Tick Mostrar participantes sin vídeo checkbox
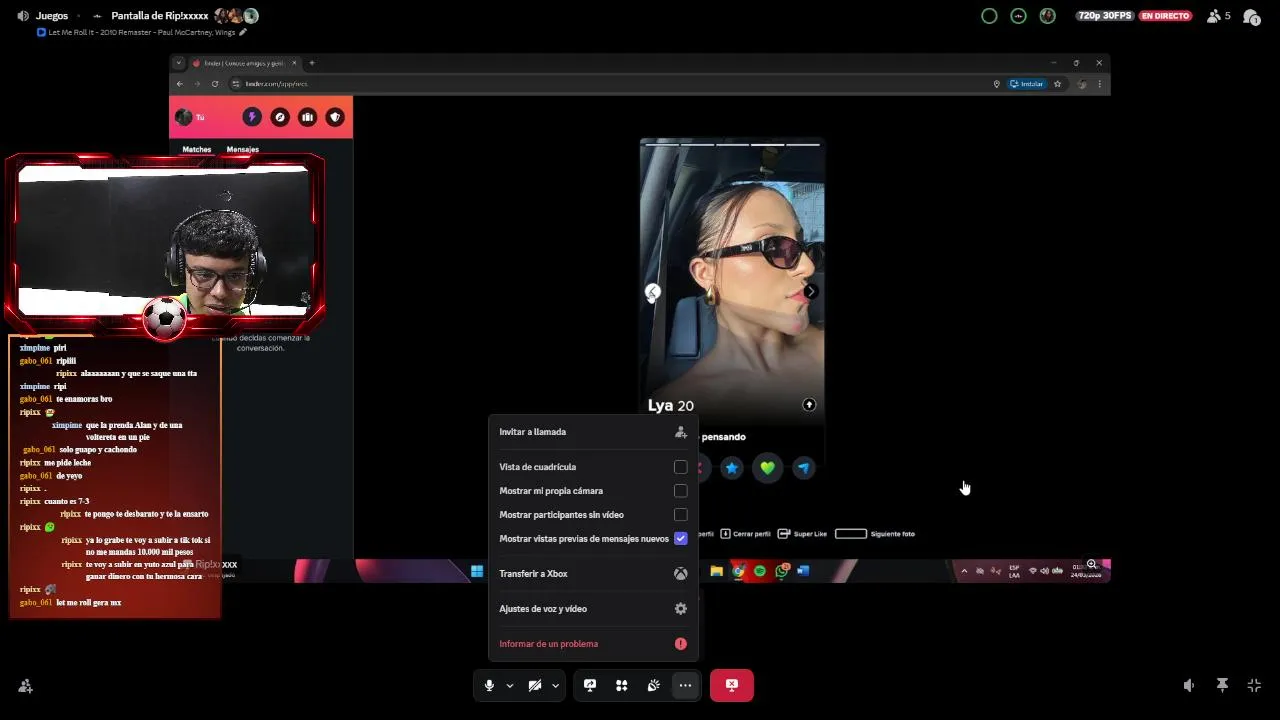The width and height of the screenshot is (1280, 720). pyautogui.click(x=681, y=515)
